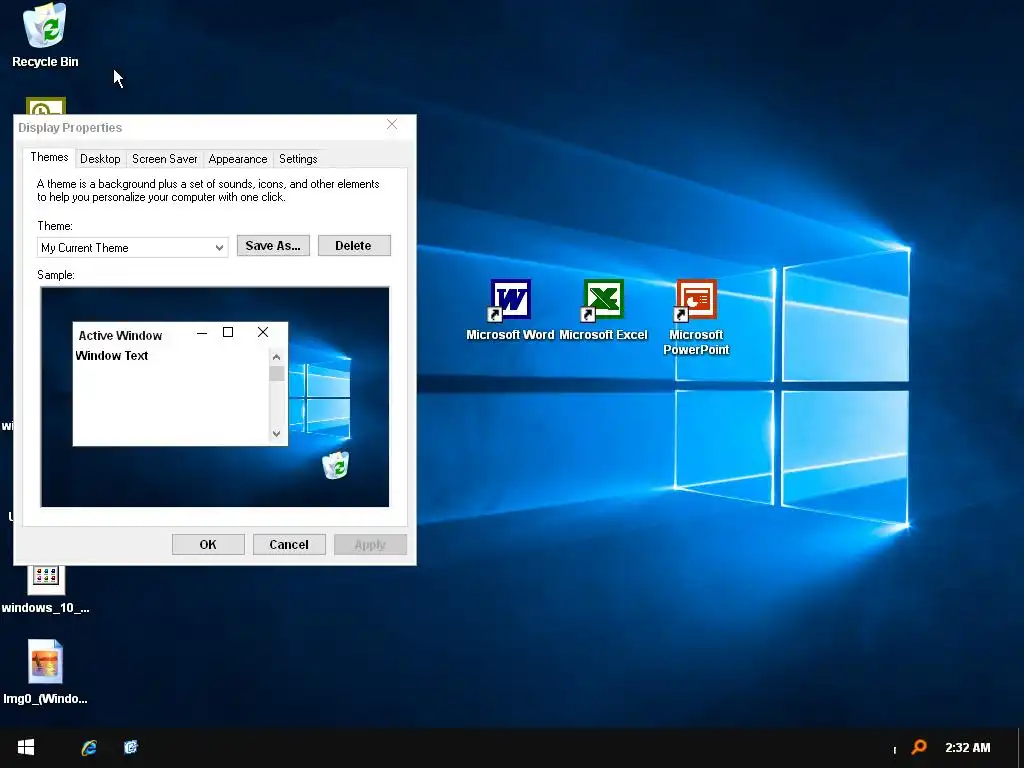This screenshot has height=768, width=1024.
Task: Confirm with the OK button
Action: 208,545
